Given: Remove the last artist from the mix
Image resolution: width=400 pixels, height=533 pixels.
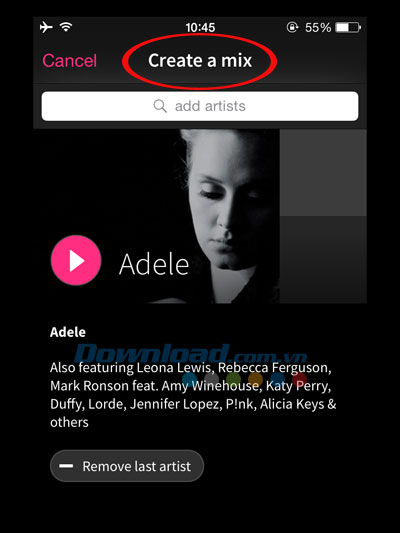Looking at the screenshot, I should (x=127, y=466).
